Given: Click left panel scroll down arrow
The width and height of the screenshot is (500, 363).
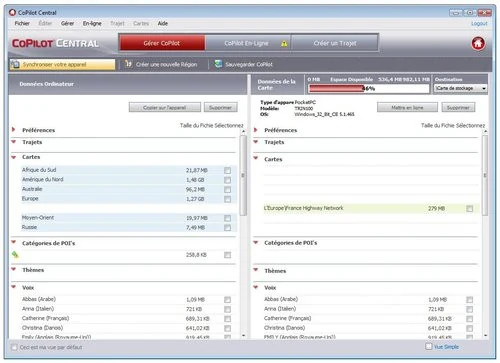Looking at the screenshot, I should tap(243, 336).
